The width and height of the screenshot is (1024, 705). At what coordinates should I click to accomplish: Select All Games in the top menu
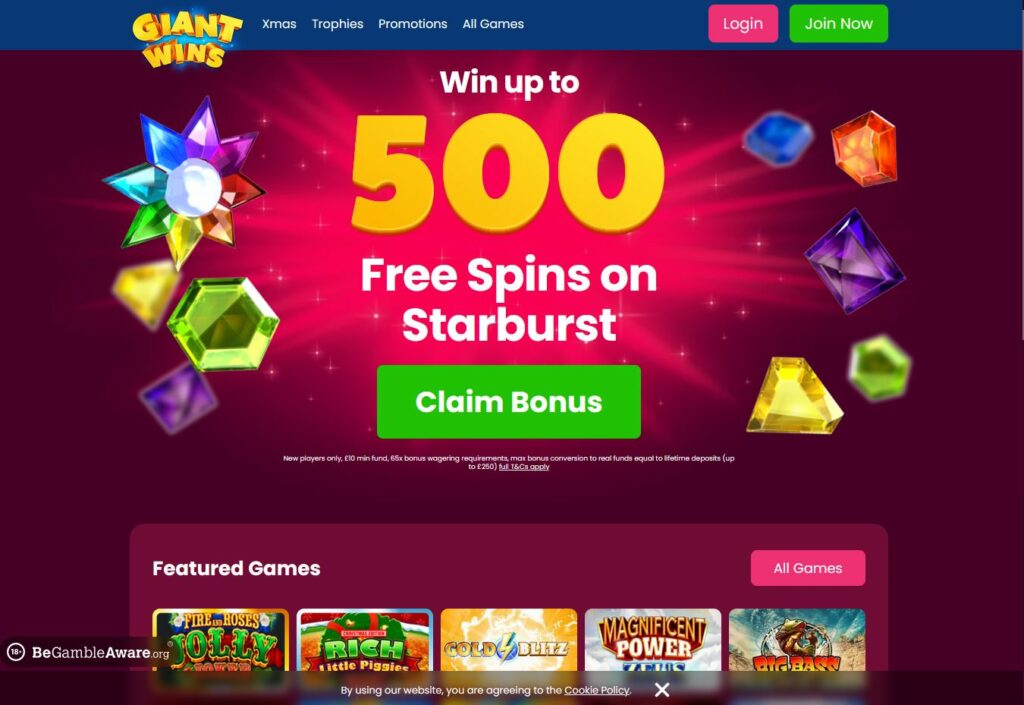click(x=493, y=24)
